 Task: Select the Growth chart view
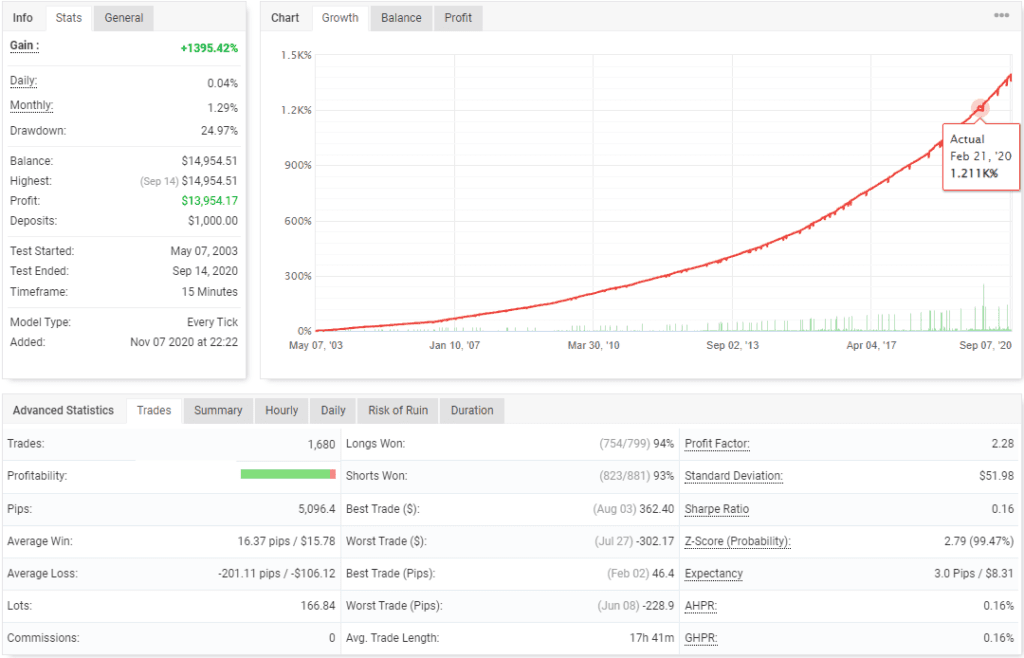tap(339, 17)
